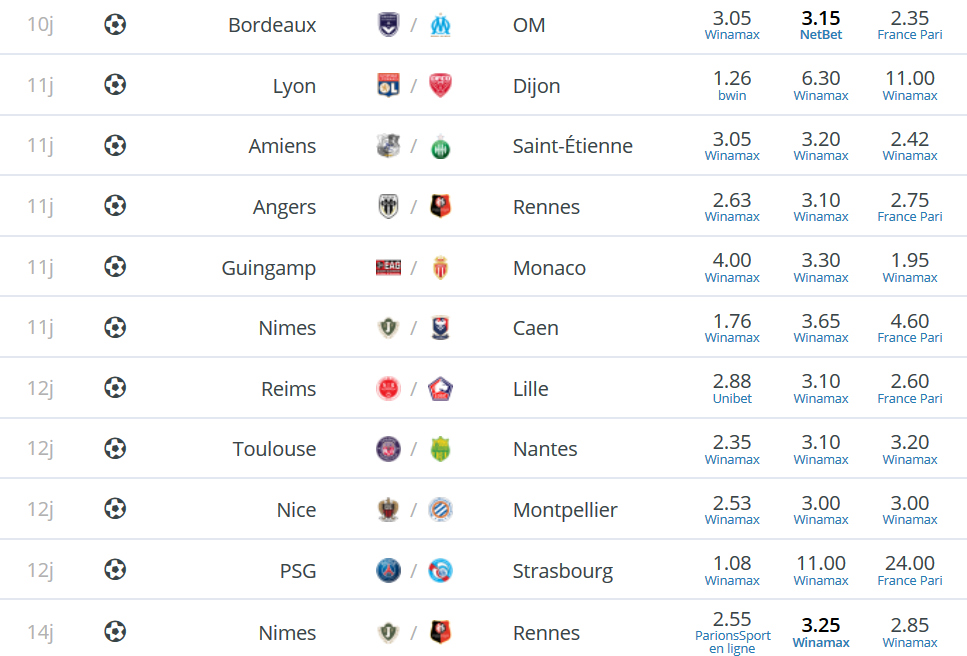This screenshot has width=967, height=656.
Task: Select 3.15 NetBet draw odds for Bordeaux–OM
Action: pyautogui.click(x=821, y=25)
